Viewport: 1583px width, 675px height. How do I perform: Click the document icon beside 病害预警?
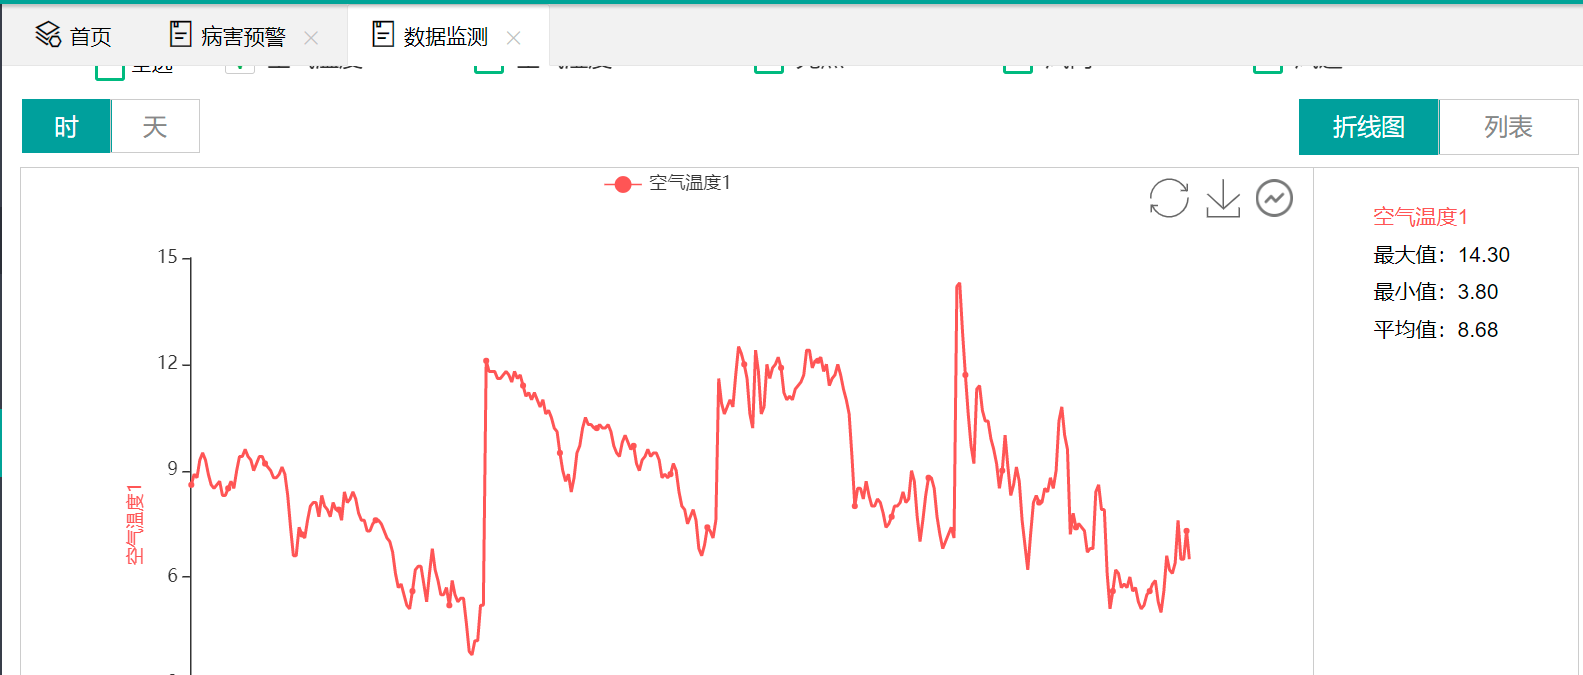point(180,35)
